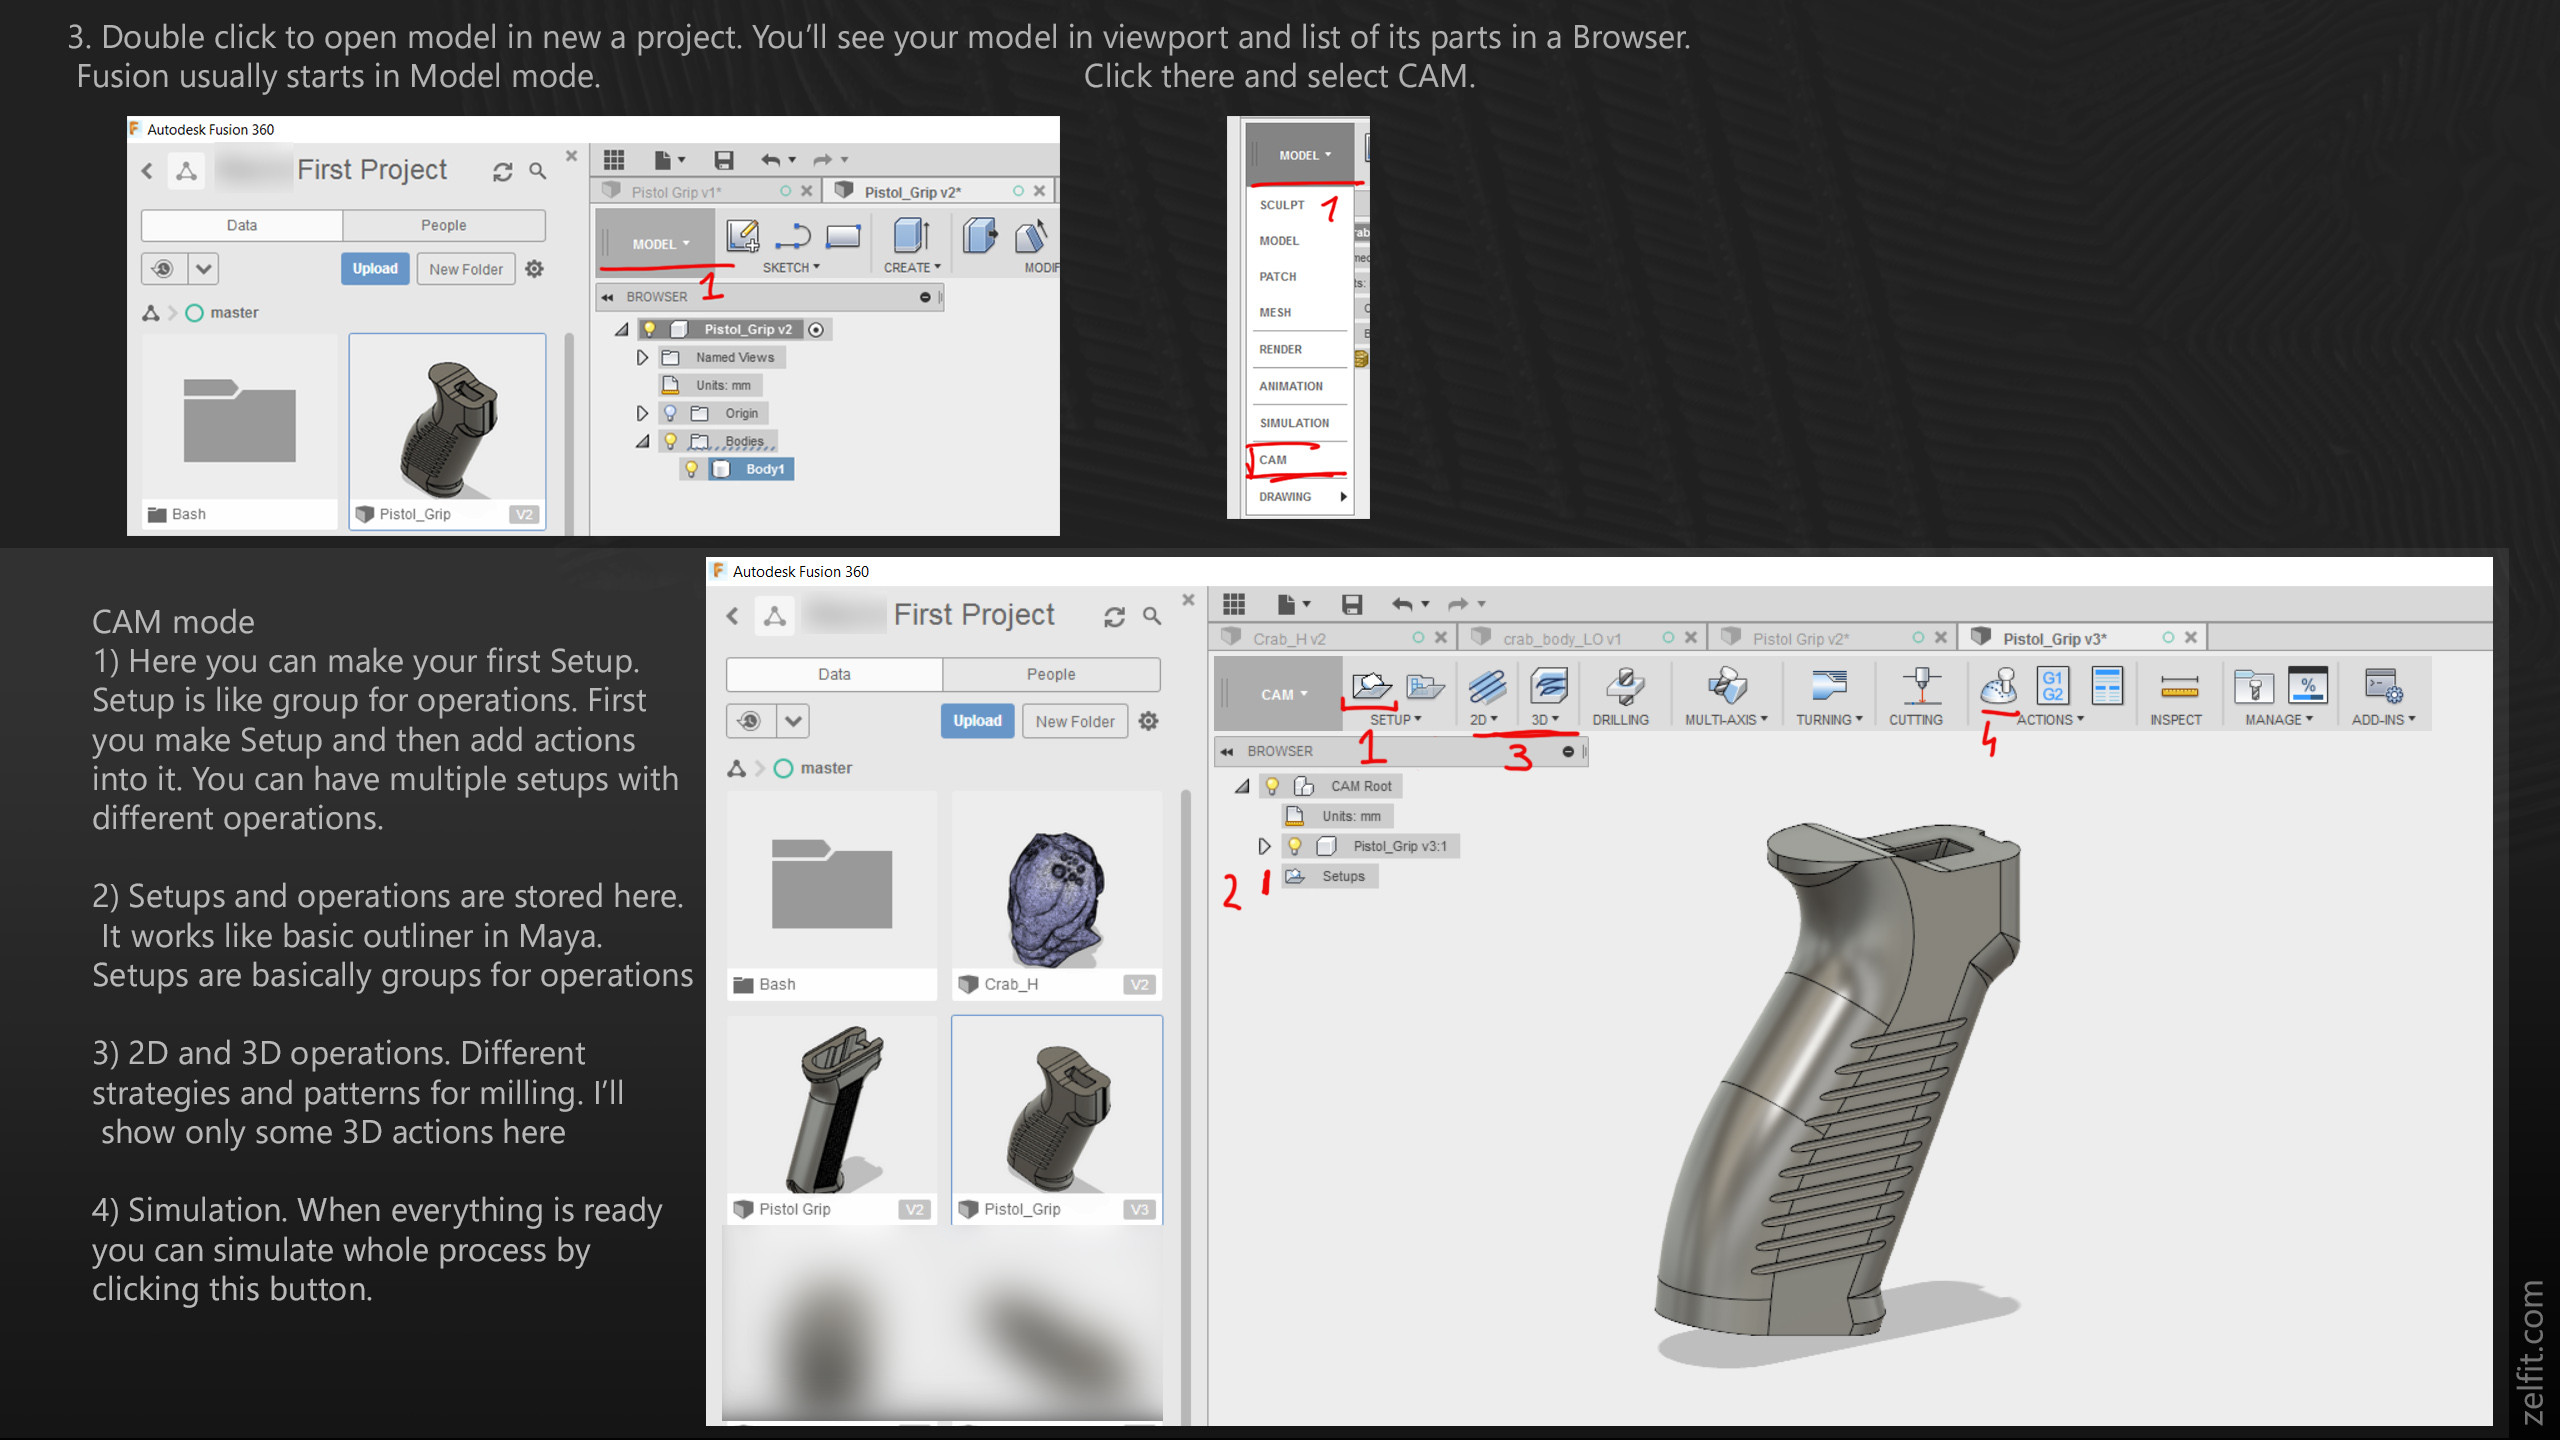This screenshot has height=1440, width=2560.
Task: Open the Setup Sheet icon in Actions
Action: [x=2107, y=686]
